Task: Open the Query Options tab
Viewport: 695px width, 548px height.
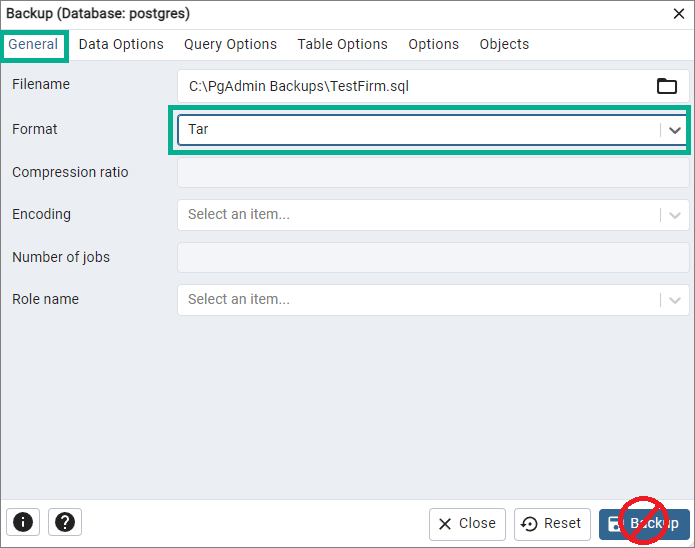Action: point(230,44)
